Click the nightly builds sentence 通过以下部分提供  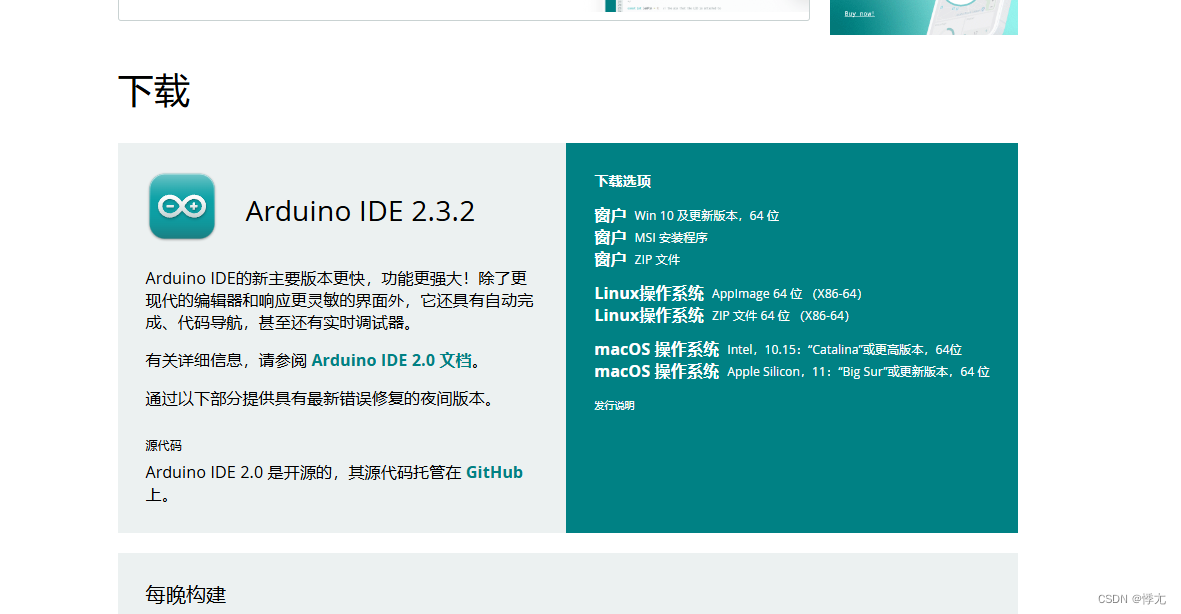click(322, 399)
